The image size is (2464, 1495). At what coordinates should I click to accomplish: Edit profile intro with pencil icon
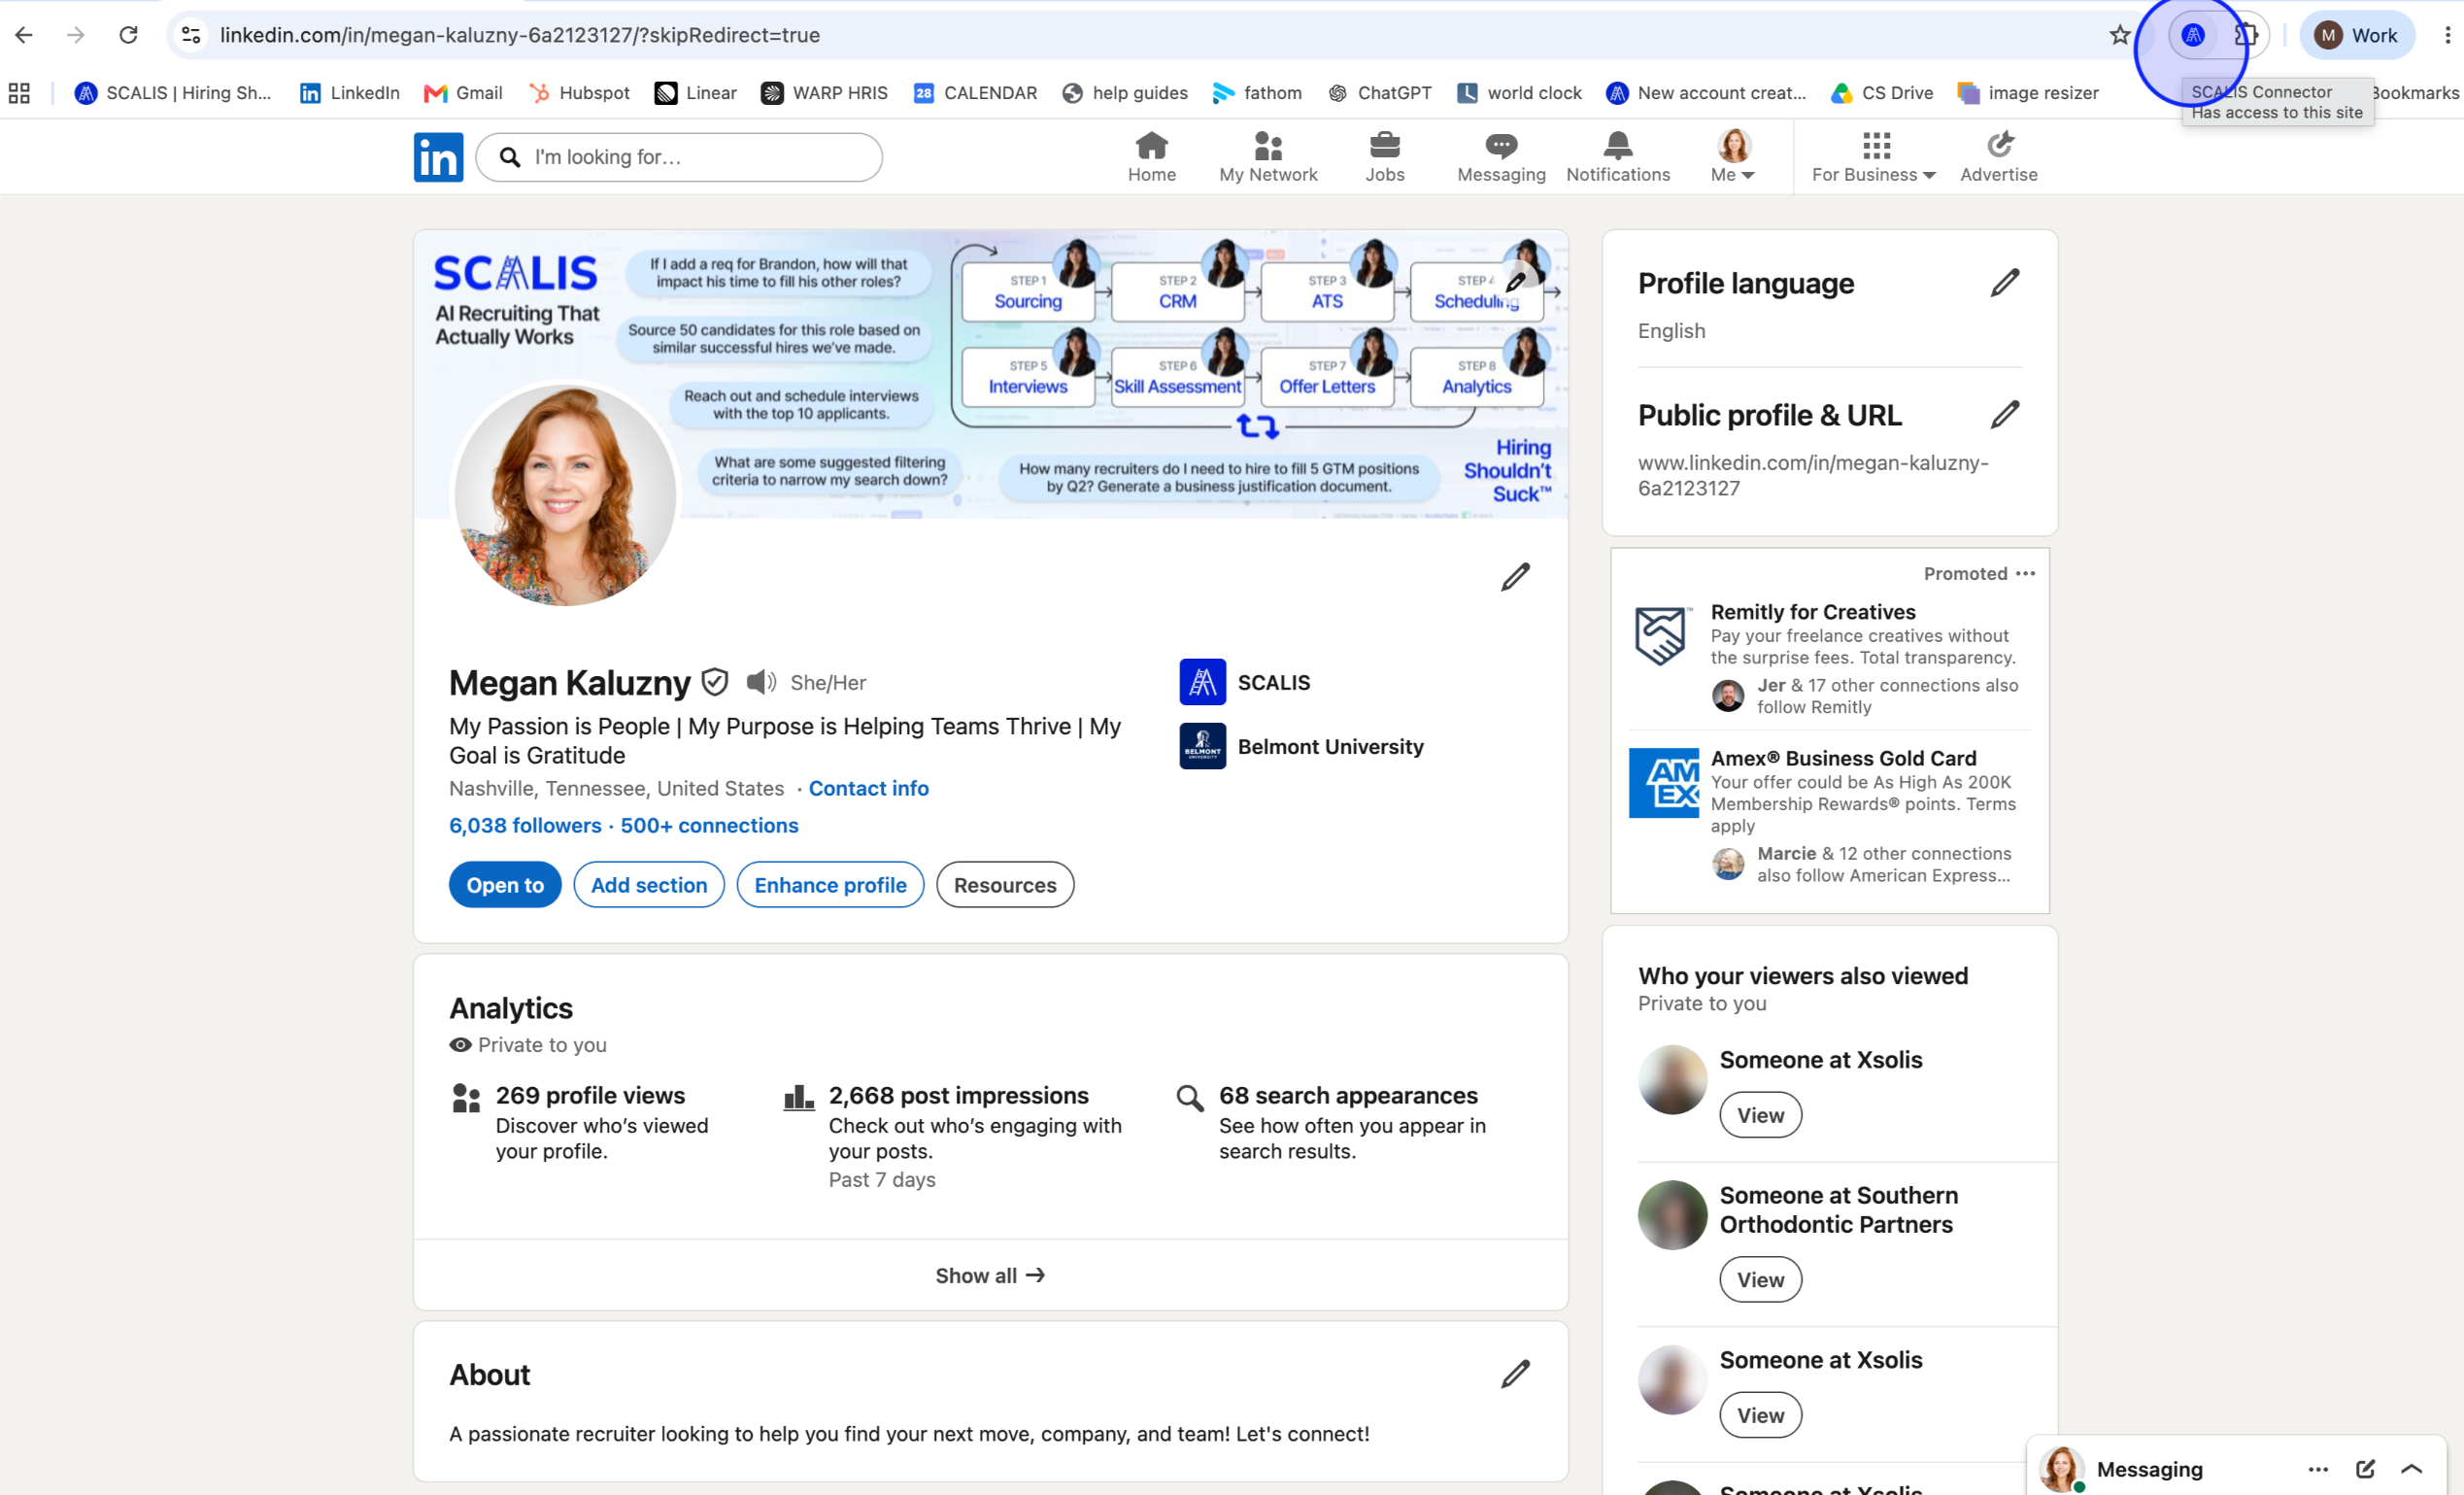[1515, 577]
